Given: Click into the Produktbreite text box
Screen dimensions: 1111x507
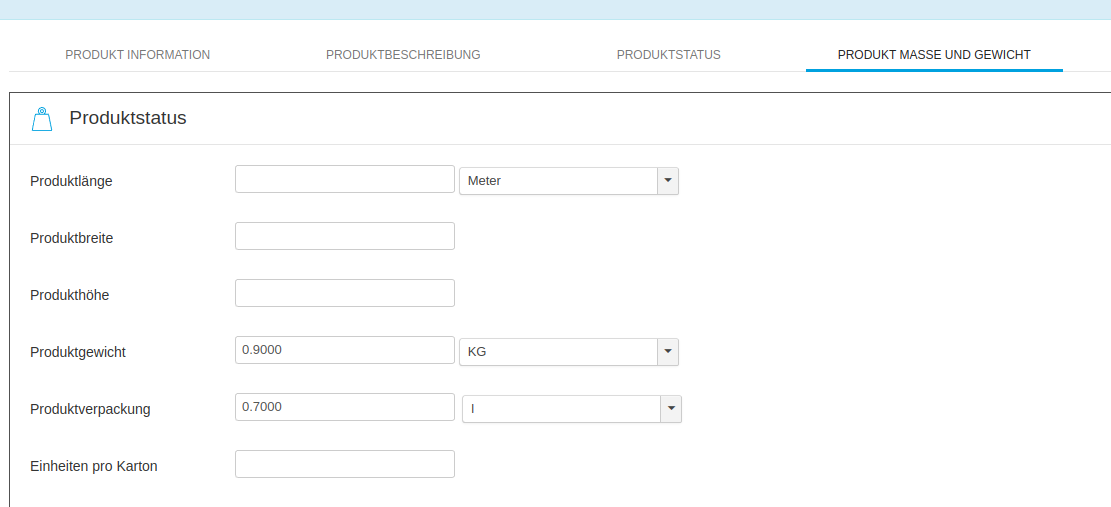Looking at the screenshot, I should [x=345, y=237].
